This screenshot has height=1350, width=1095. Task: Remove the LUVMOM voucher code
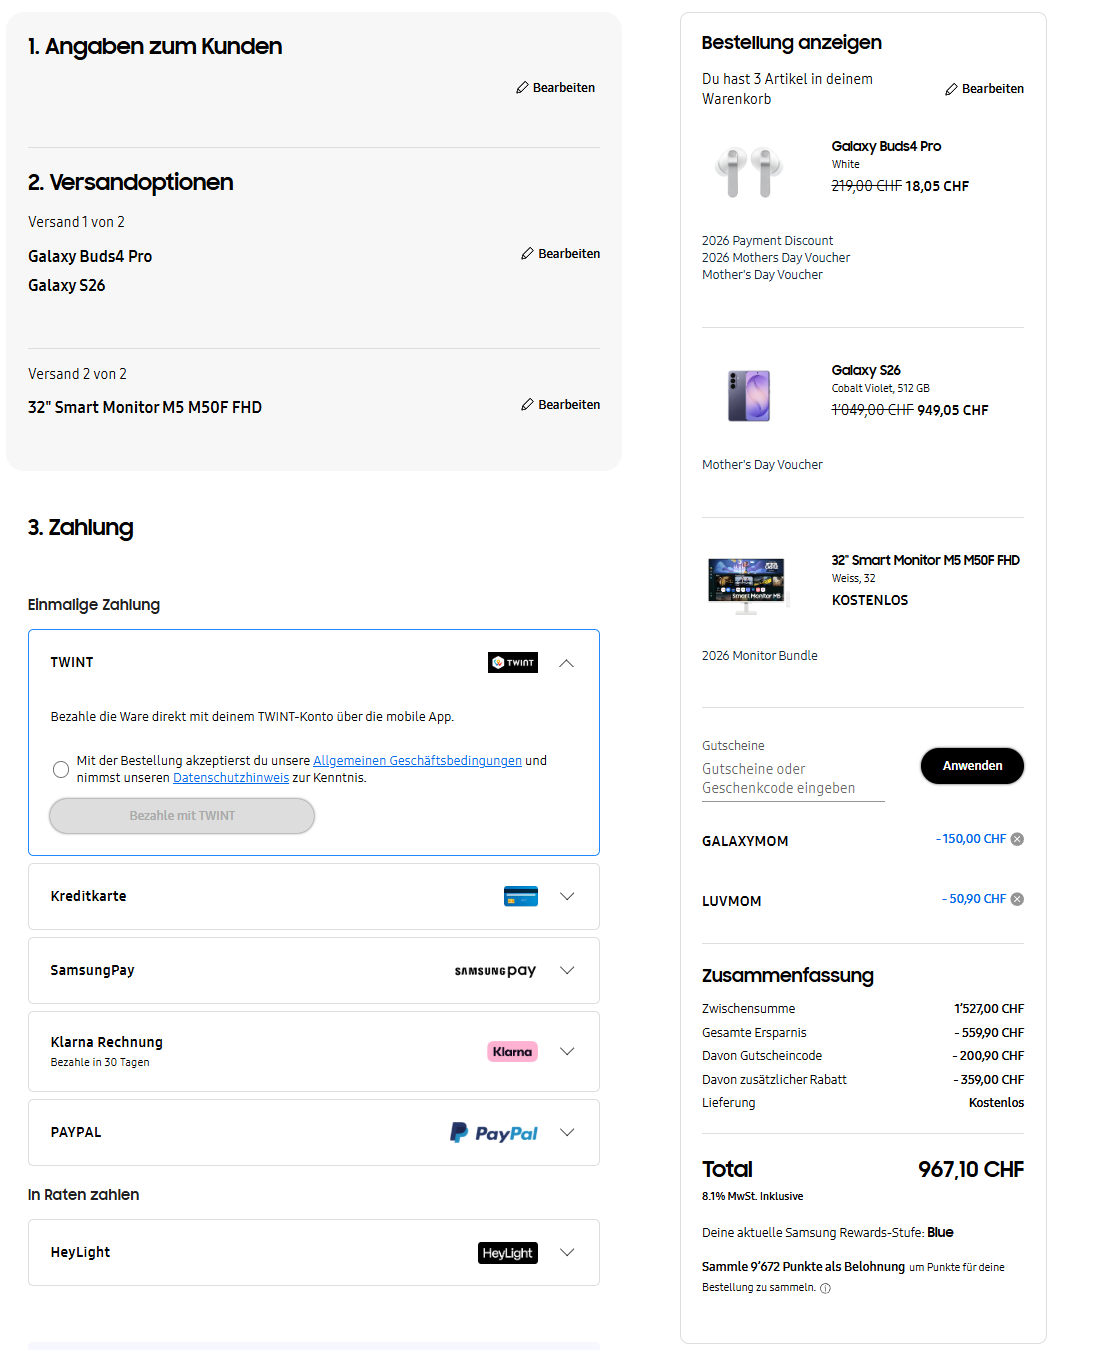(1017, 899)
